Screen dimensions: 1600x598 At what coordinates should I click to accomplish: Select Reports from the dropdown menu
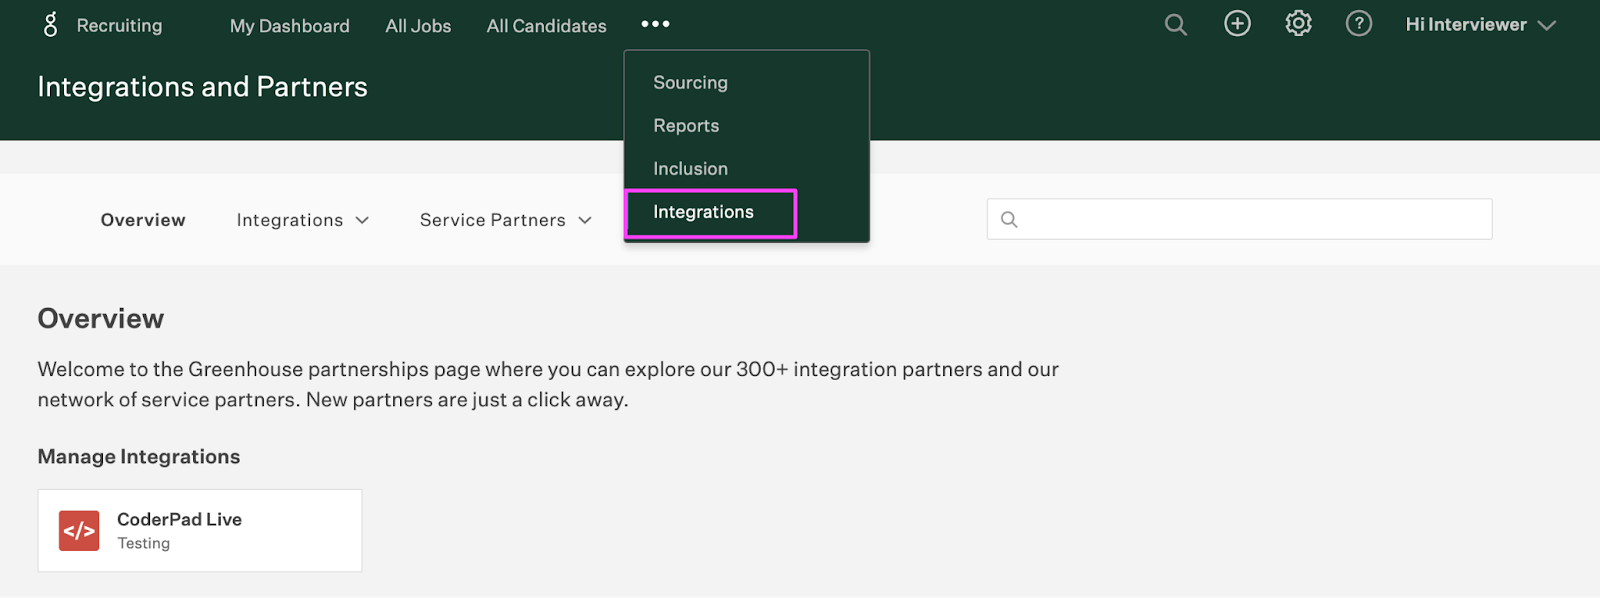click(x=687, y=126)
